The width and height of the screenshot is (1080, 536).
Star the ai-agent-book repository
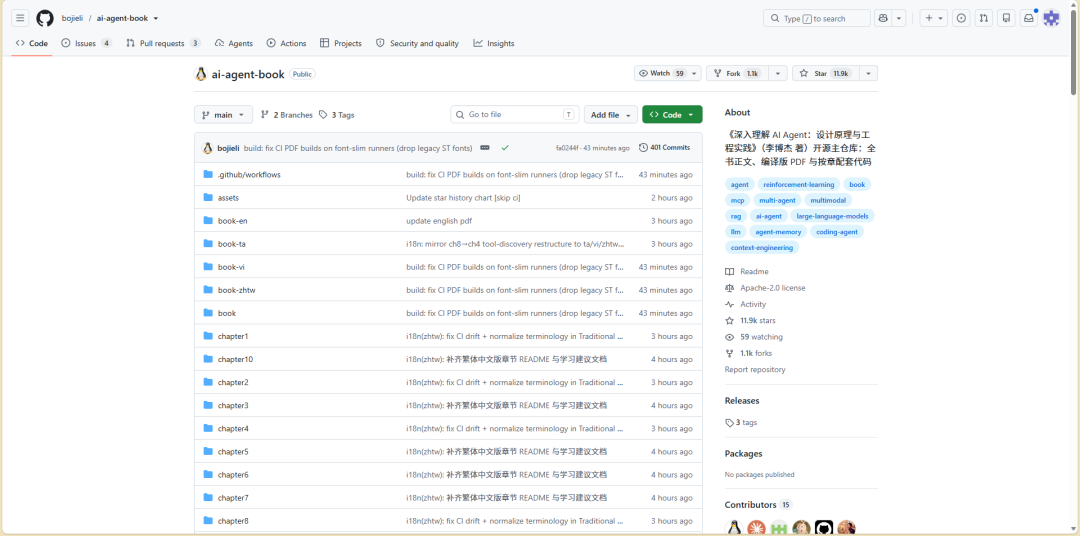(x=824, y=73)
